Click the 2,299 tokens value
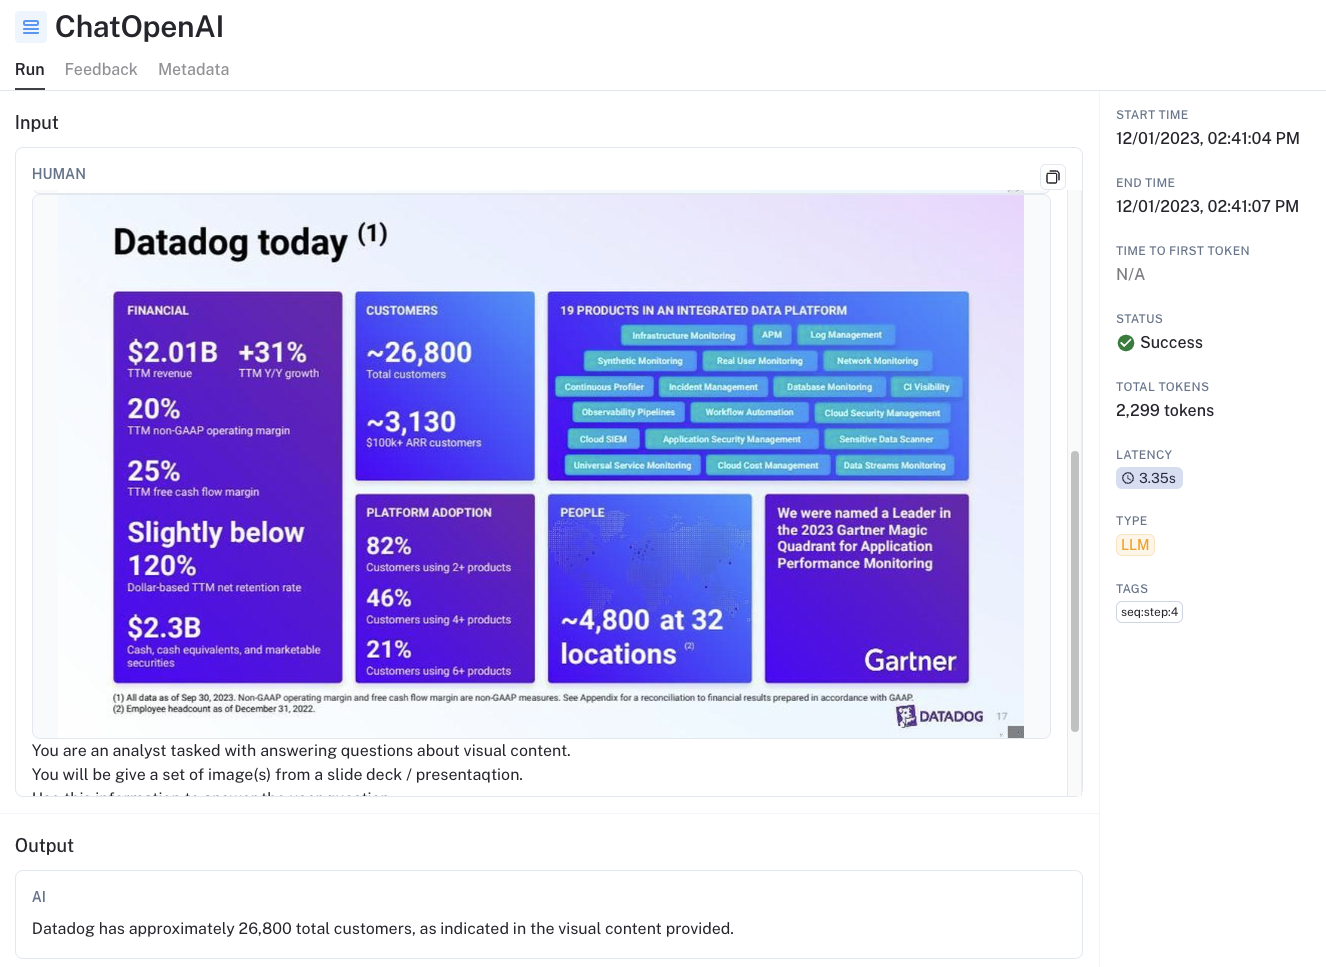1326x967 pixels. [1165, 411]
